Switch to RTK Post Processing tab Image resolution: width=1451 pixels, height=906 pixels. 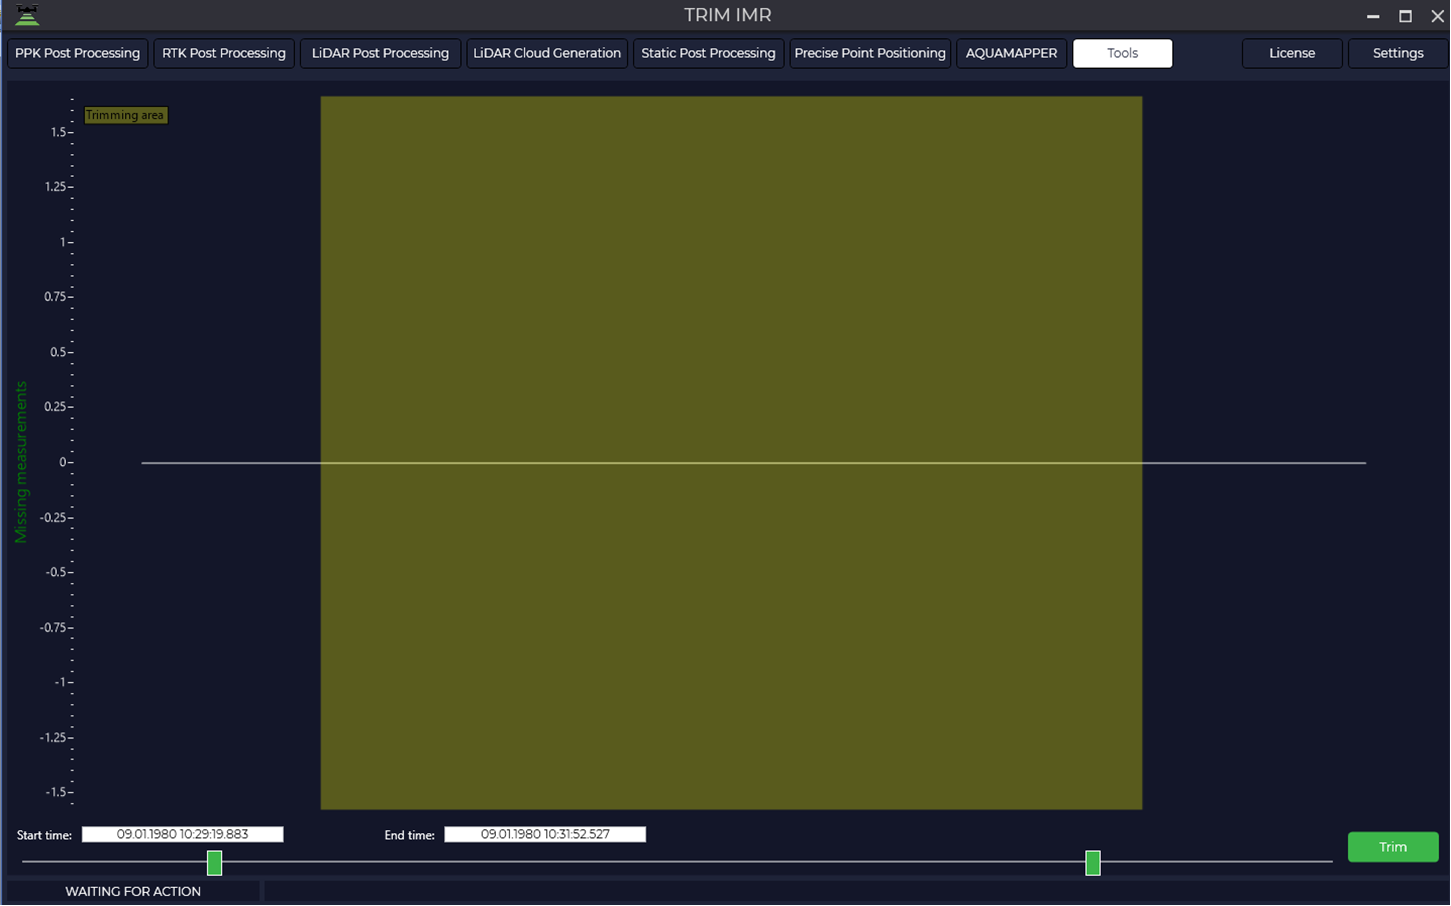224,53
